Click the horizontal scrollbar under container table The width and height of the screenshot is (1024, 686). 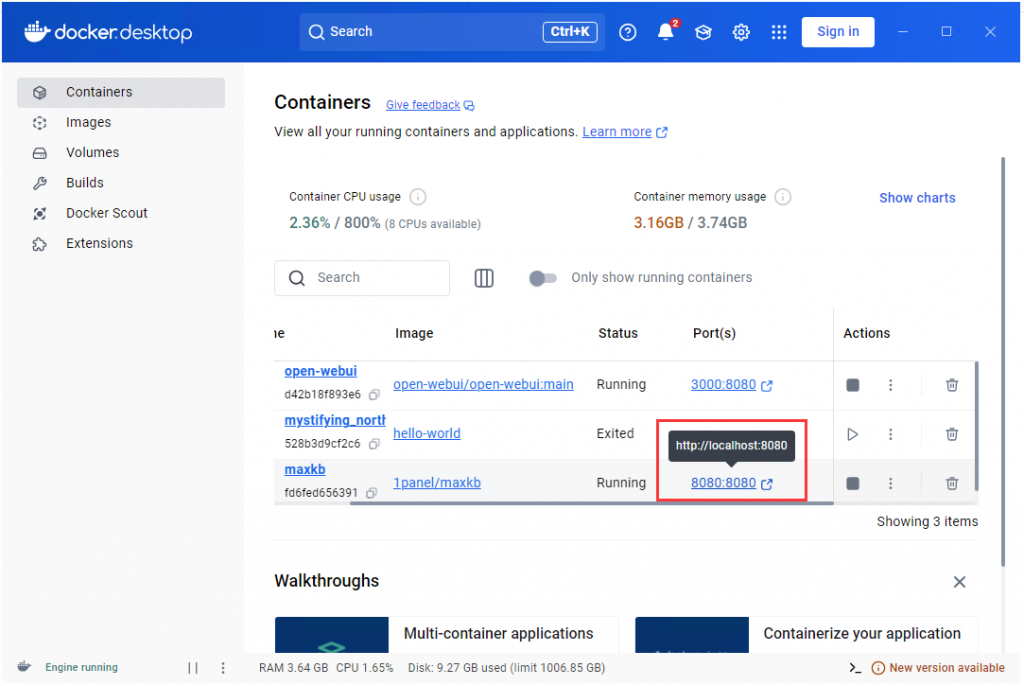coord(590,503)
